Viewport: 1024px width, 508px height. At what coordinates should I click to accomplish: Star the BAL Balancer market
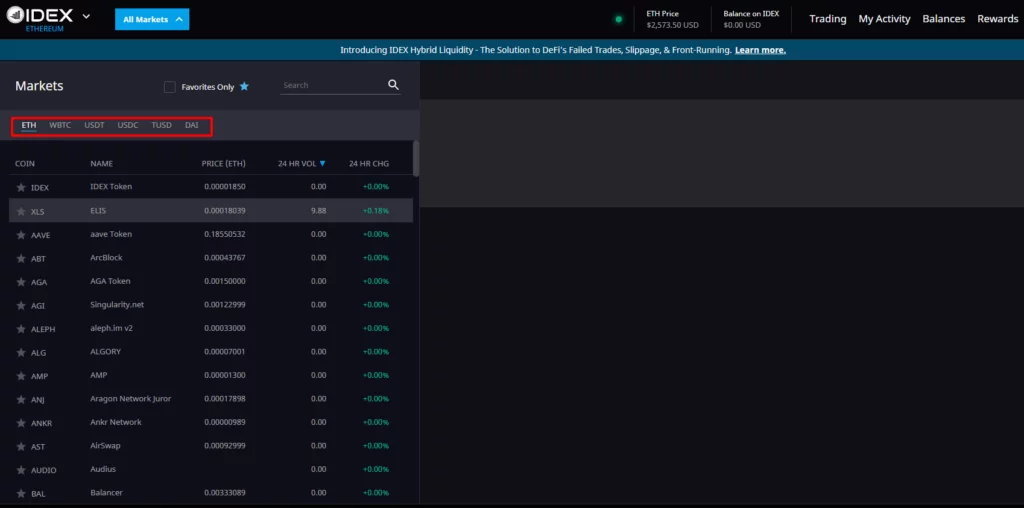click(20, 494)
